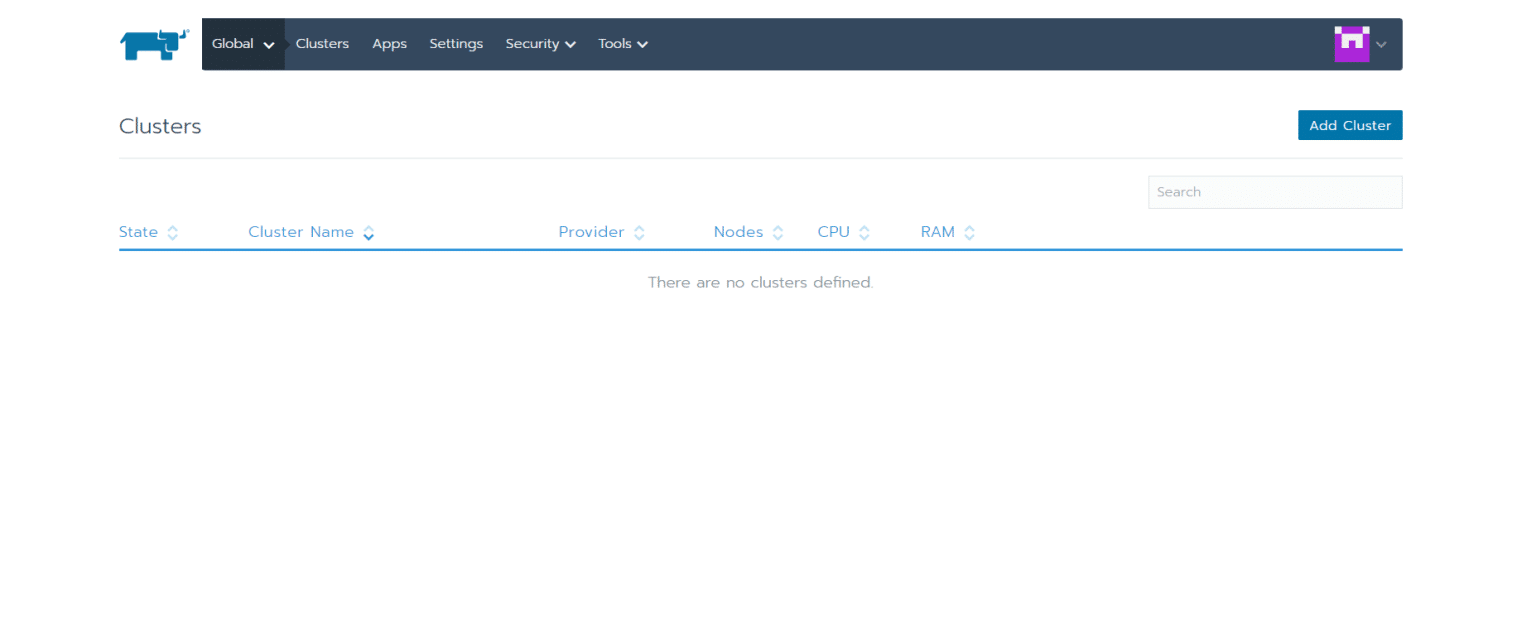
Task: Select the Cluster Name header label
Action: coord(301,232)
